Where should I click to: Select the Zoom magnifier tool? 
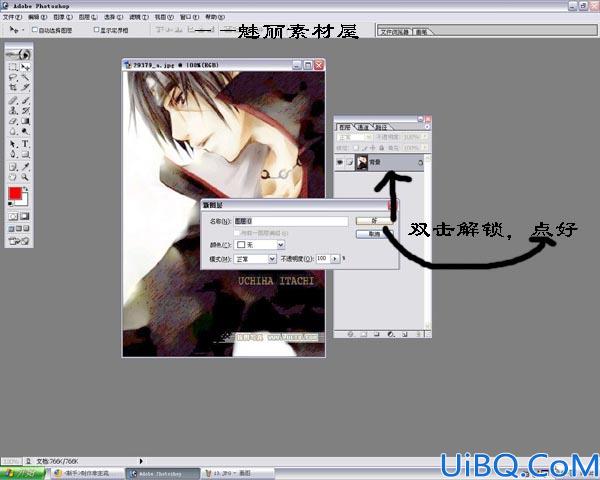pos(25,177)
